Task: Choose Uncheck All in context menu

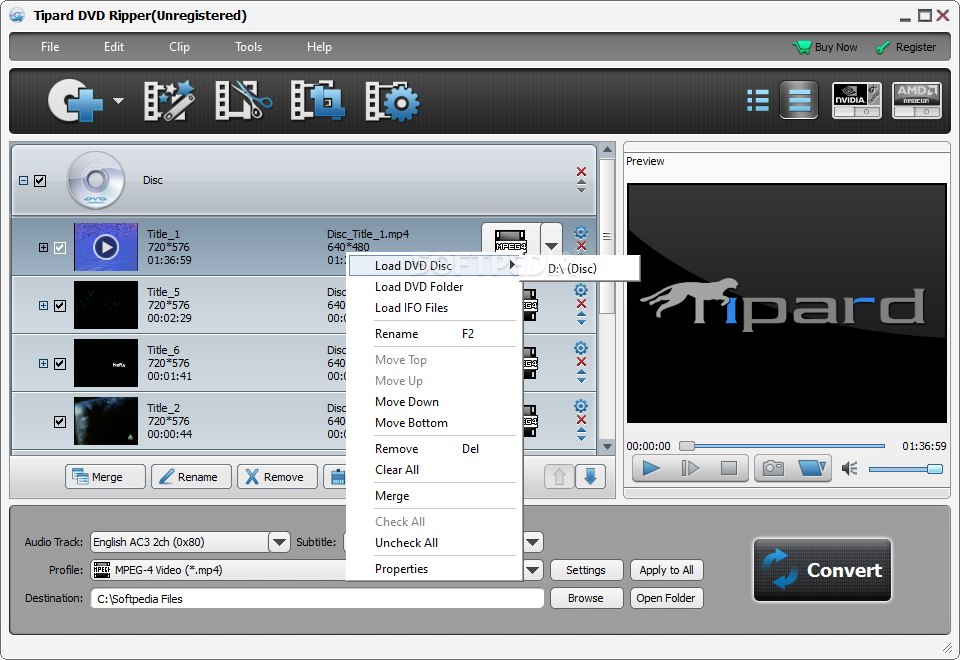Action: [434, 542]
